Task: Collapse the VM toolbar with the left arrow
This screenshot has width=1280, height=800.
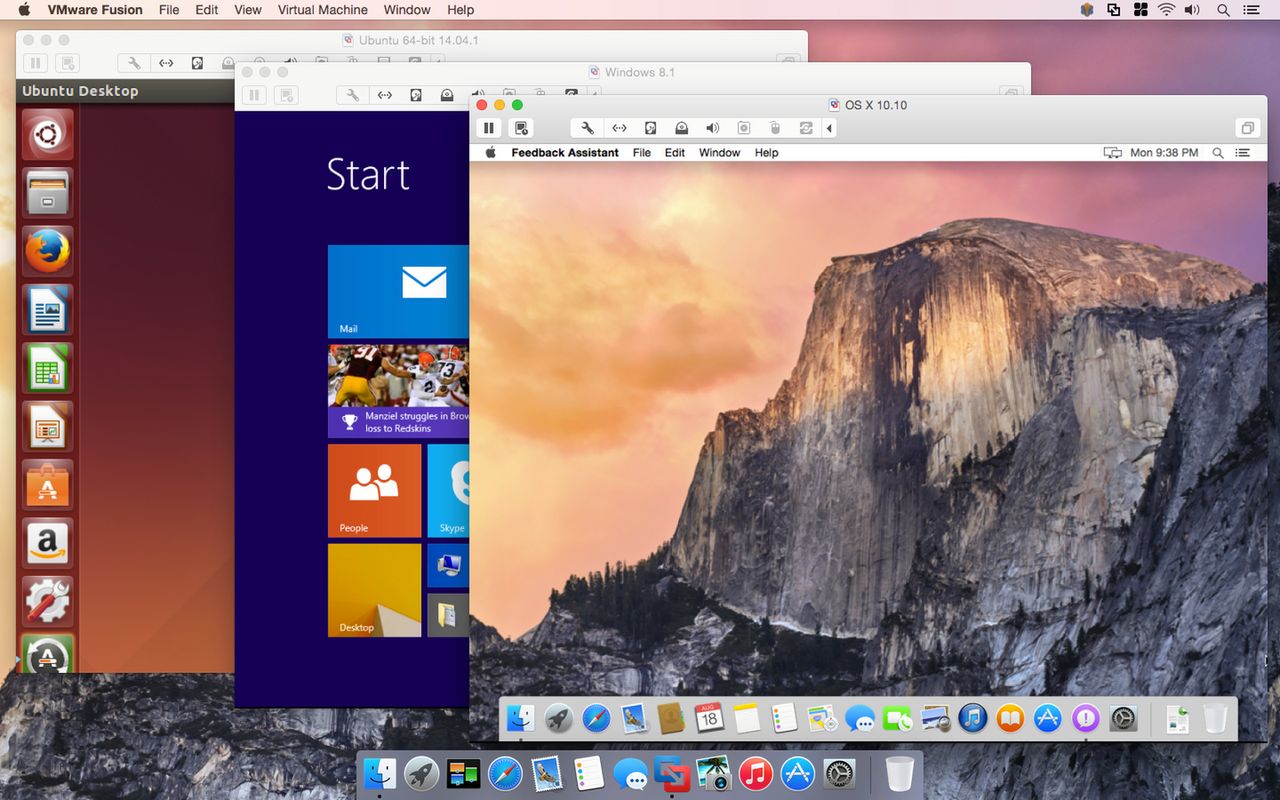Action: [829, 128]
